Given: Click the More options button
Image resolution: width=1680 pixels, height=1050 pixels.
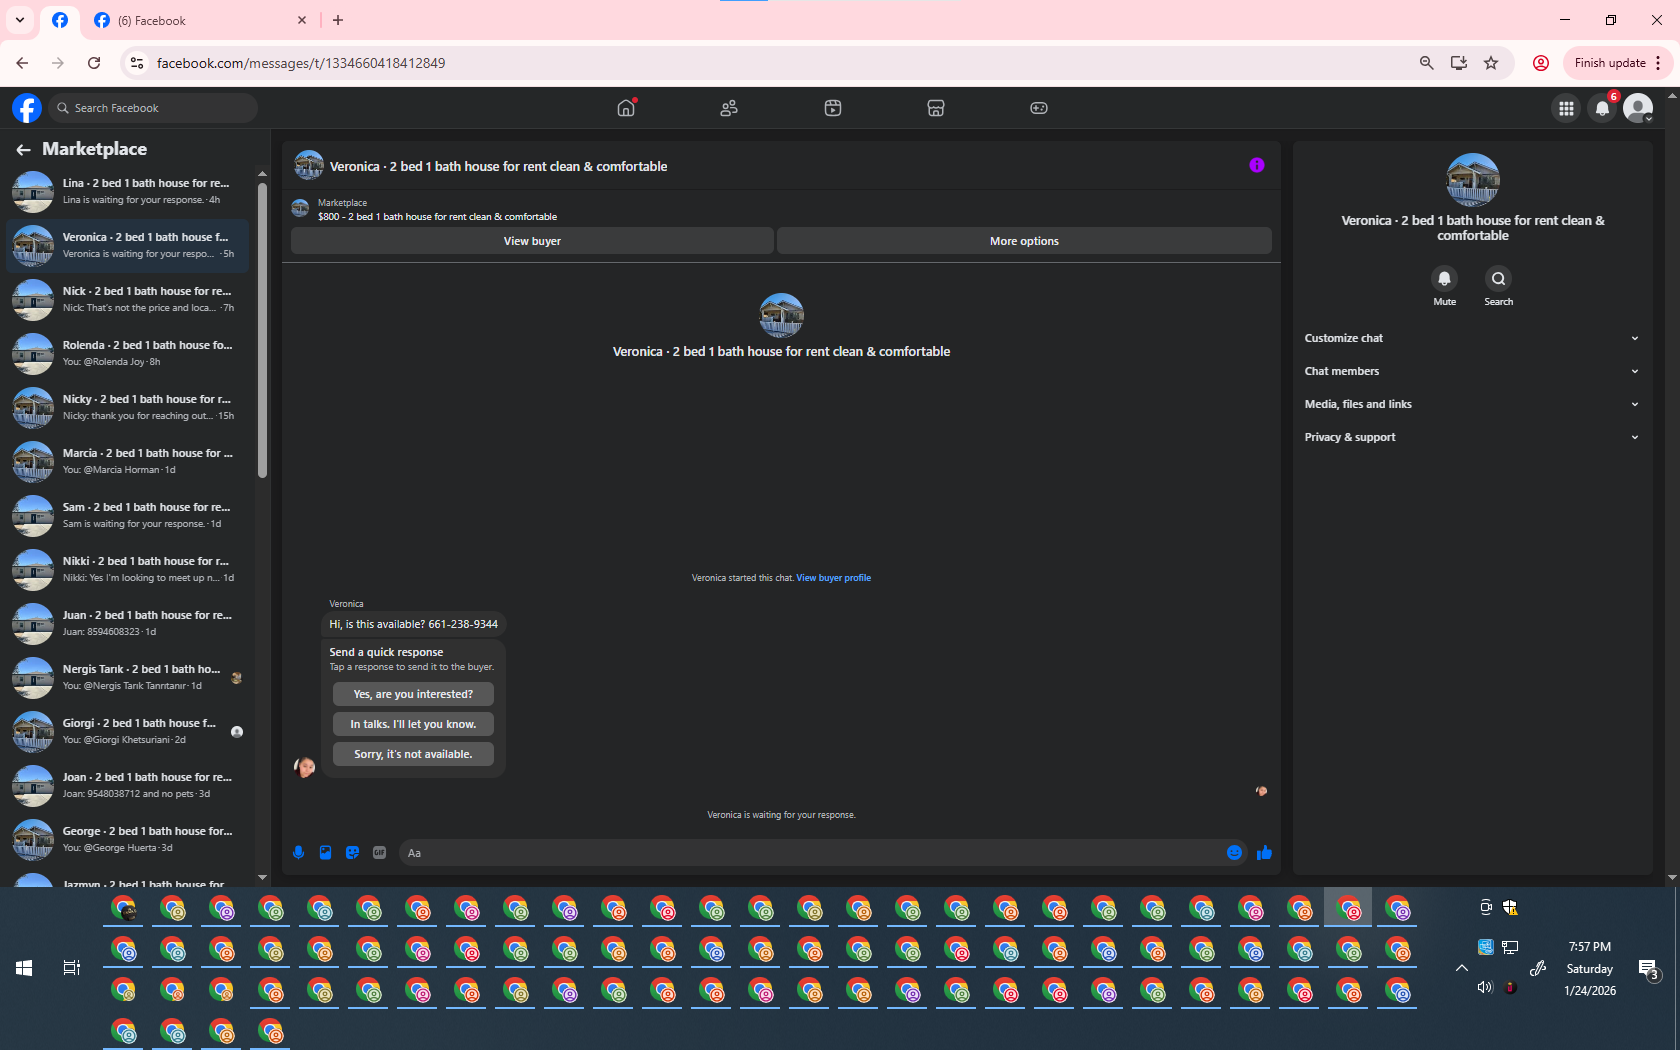Looking at the screenshot, I should [x=1024, y=241].
